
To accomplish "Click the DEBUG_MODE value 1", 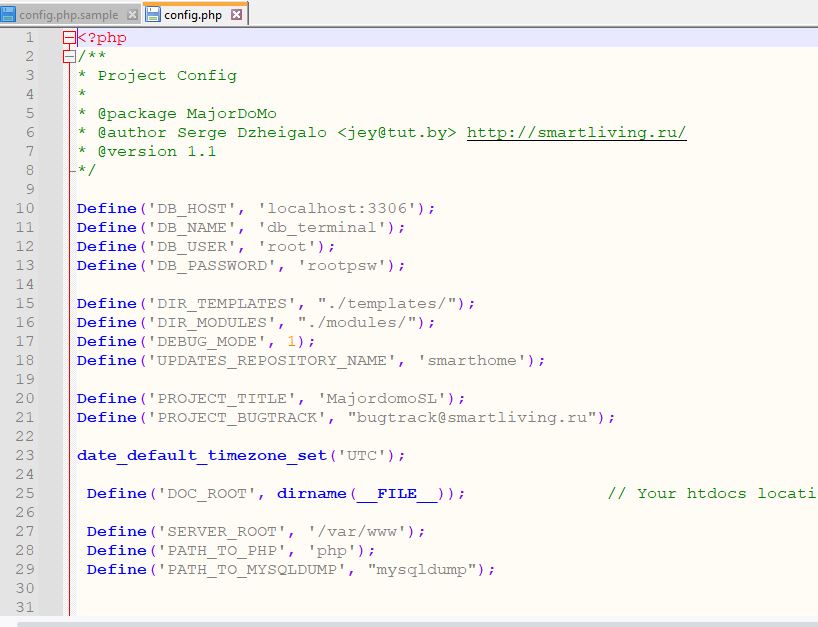I will tap(306, 342).
